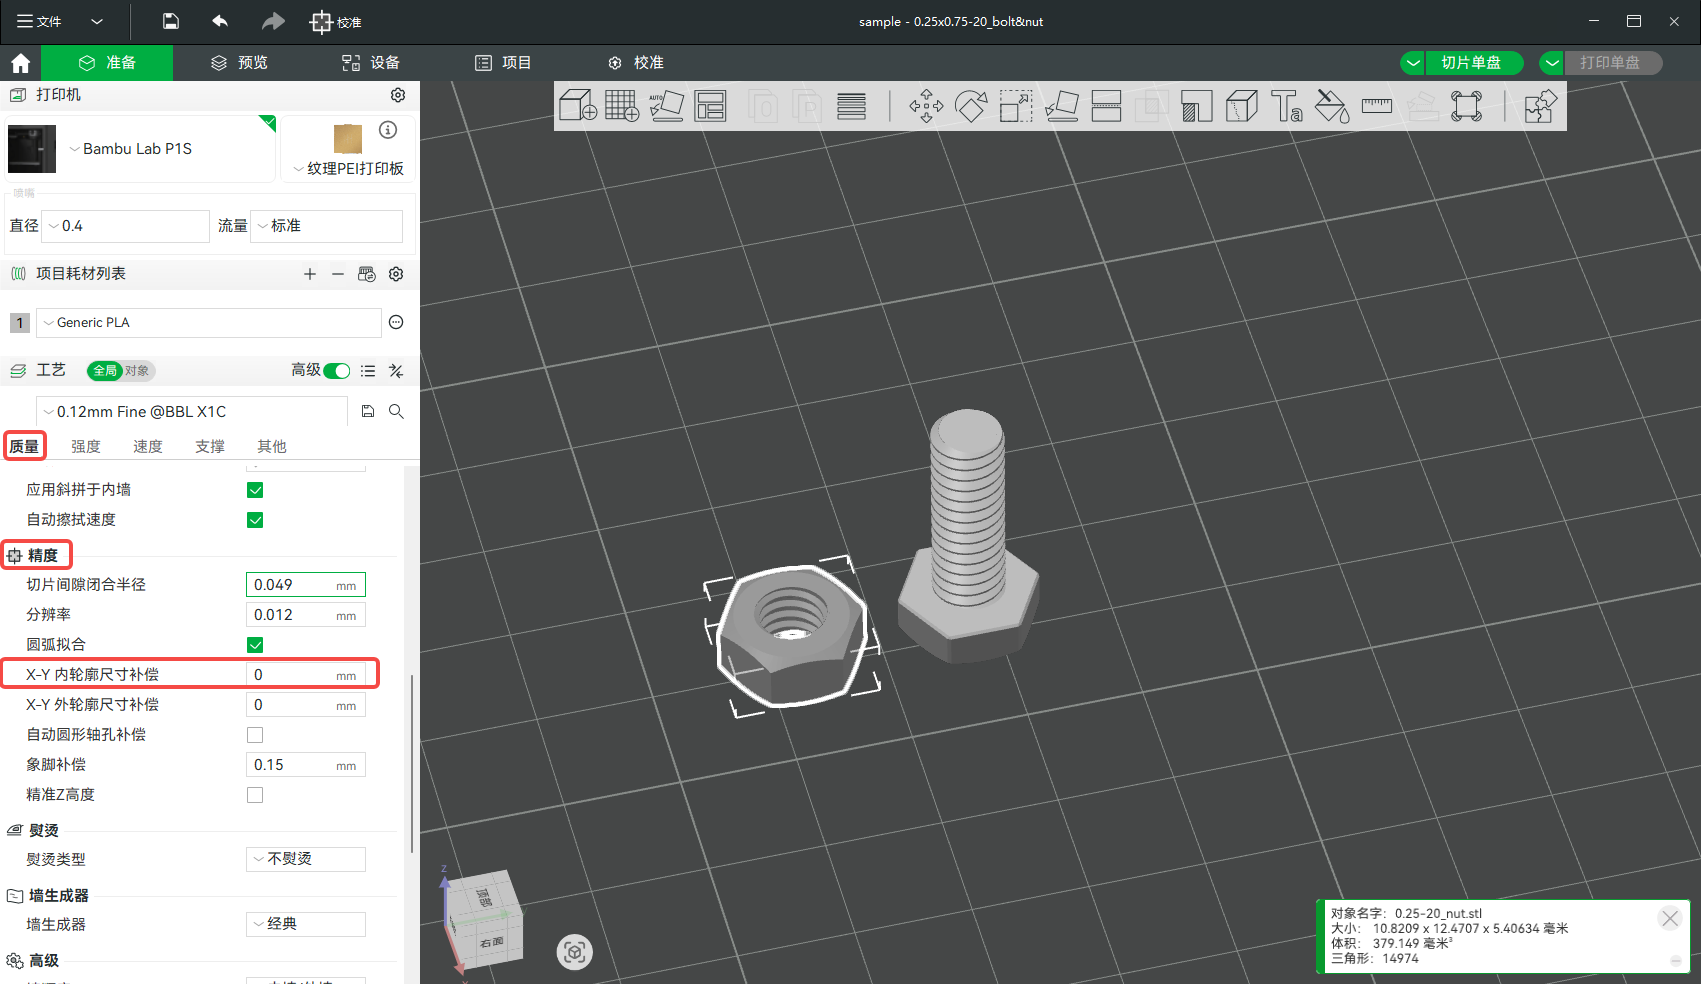This screenshot has width=1701, height=984.
Task: Select the Move tool
Action: point(926,105)
